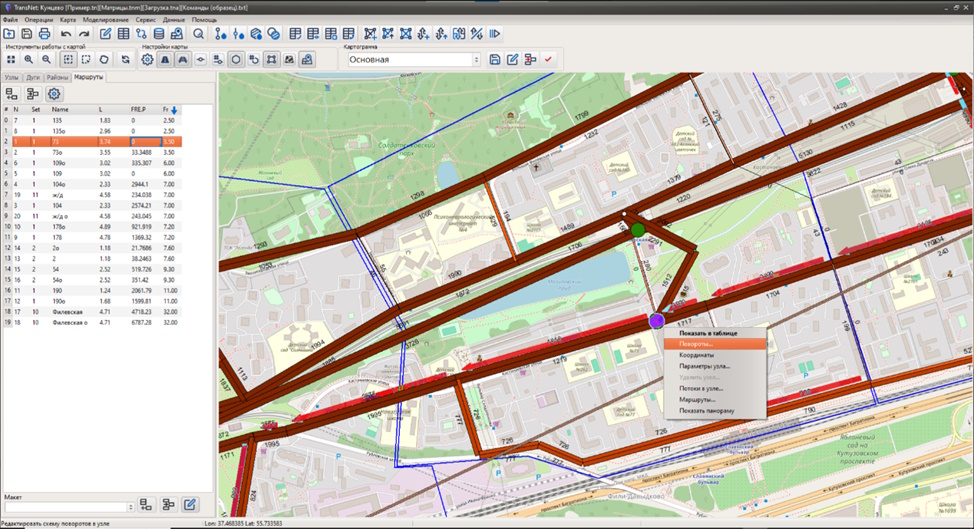
Task: Click the red checkmark icon beside Картограмма
Action: (x=548, y=60)
